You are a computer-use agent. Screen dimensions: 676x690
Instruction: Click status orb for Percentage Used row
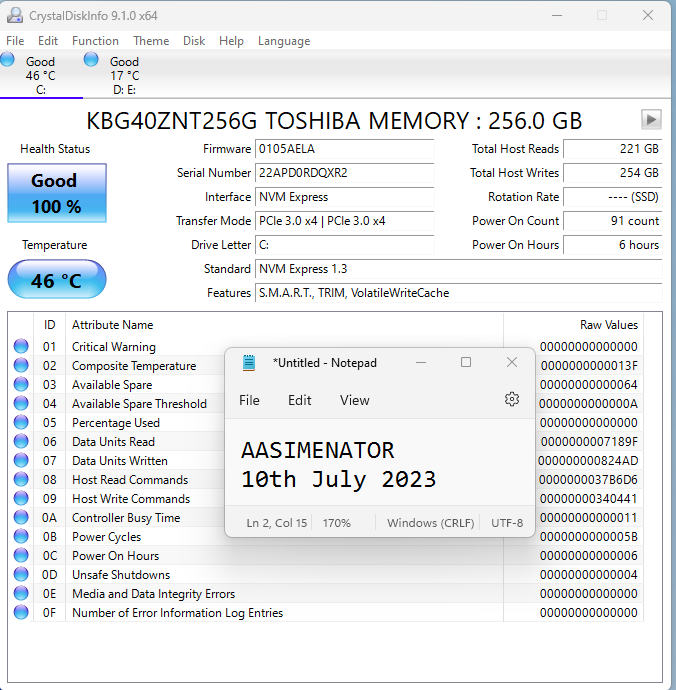click(21, 422)
